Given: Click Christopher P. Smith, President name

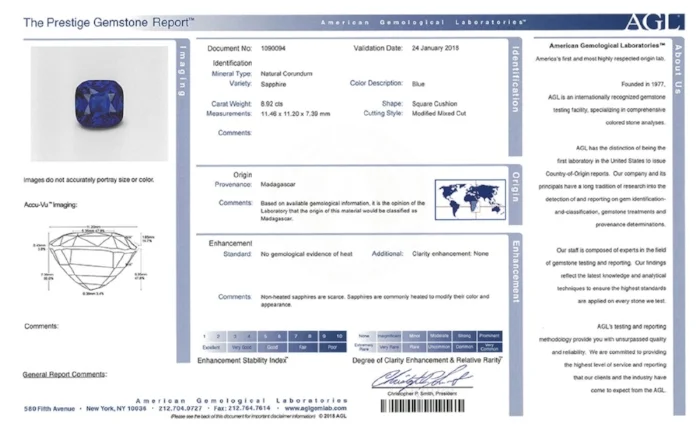Looking at the screenshot, I should (422, 394).
